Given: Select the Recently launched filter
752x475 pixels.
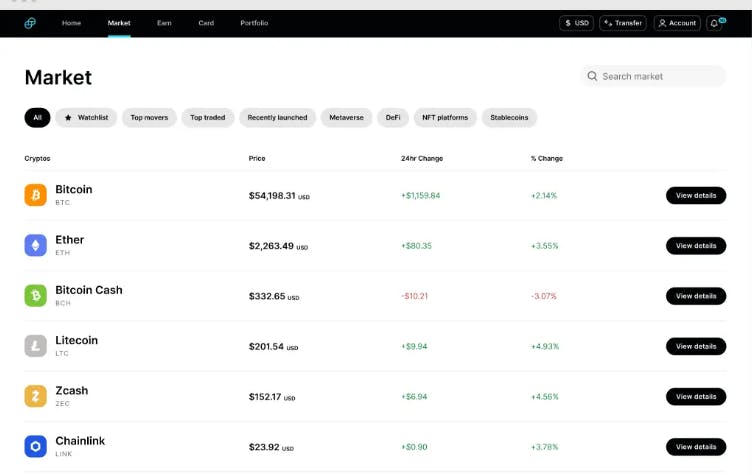Looking at the screenshot, I should tap(277, 118).
